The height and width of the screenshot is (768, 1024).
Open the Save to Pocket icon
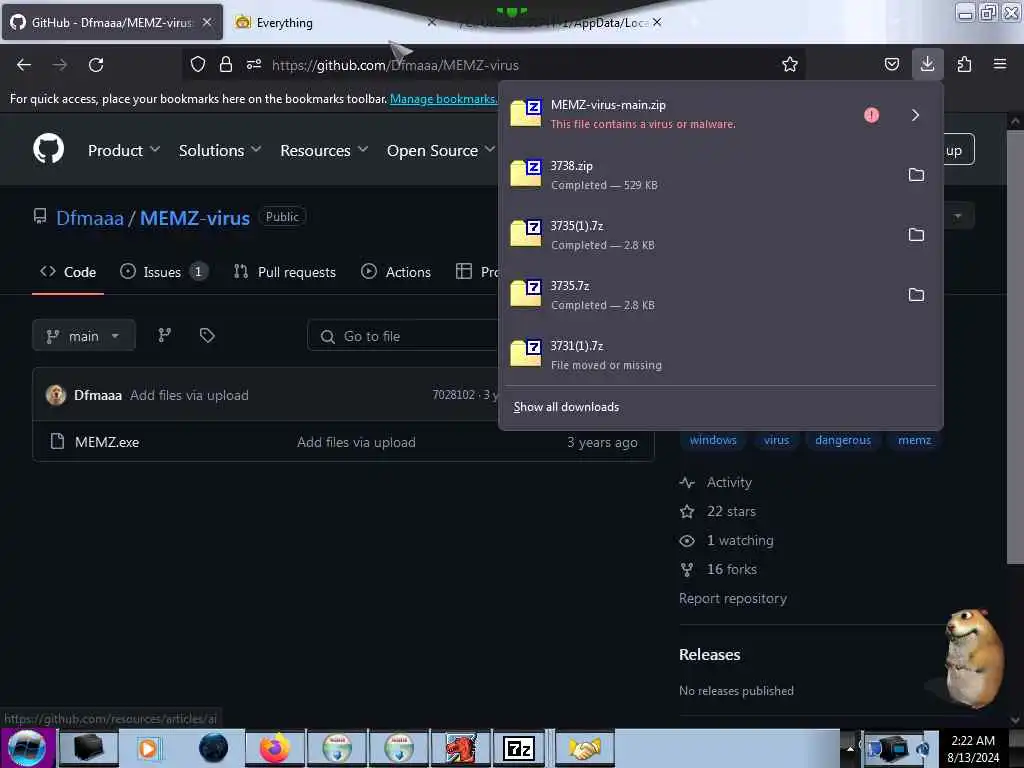[x=891, y=64]
